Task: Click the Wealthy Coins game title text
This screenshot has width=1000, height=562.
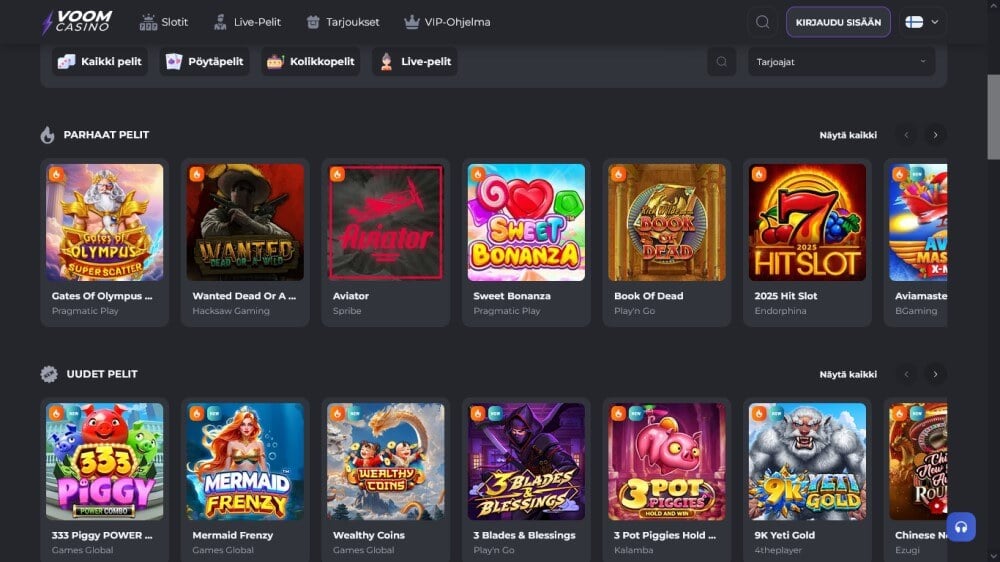Action: (x=369, y=535)
